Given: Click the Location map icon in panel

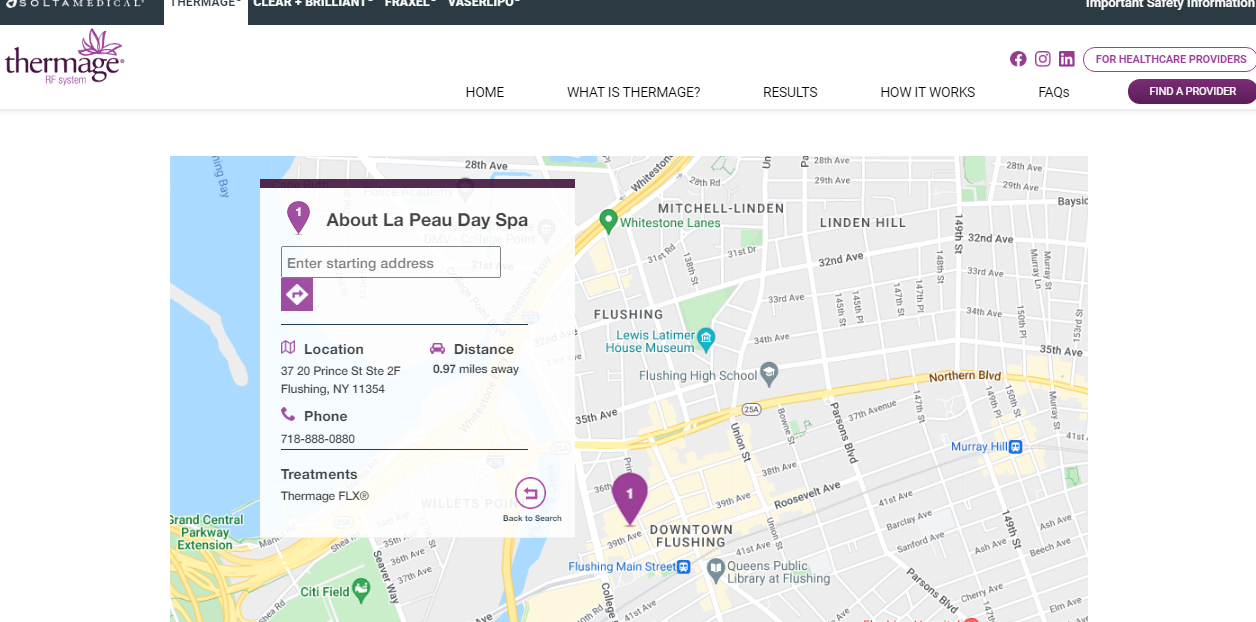Looking at the screenshot, I should (x=288, y=347).
